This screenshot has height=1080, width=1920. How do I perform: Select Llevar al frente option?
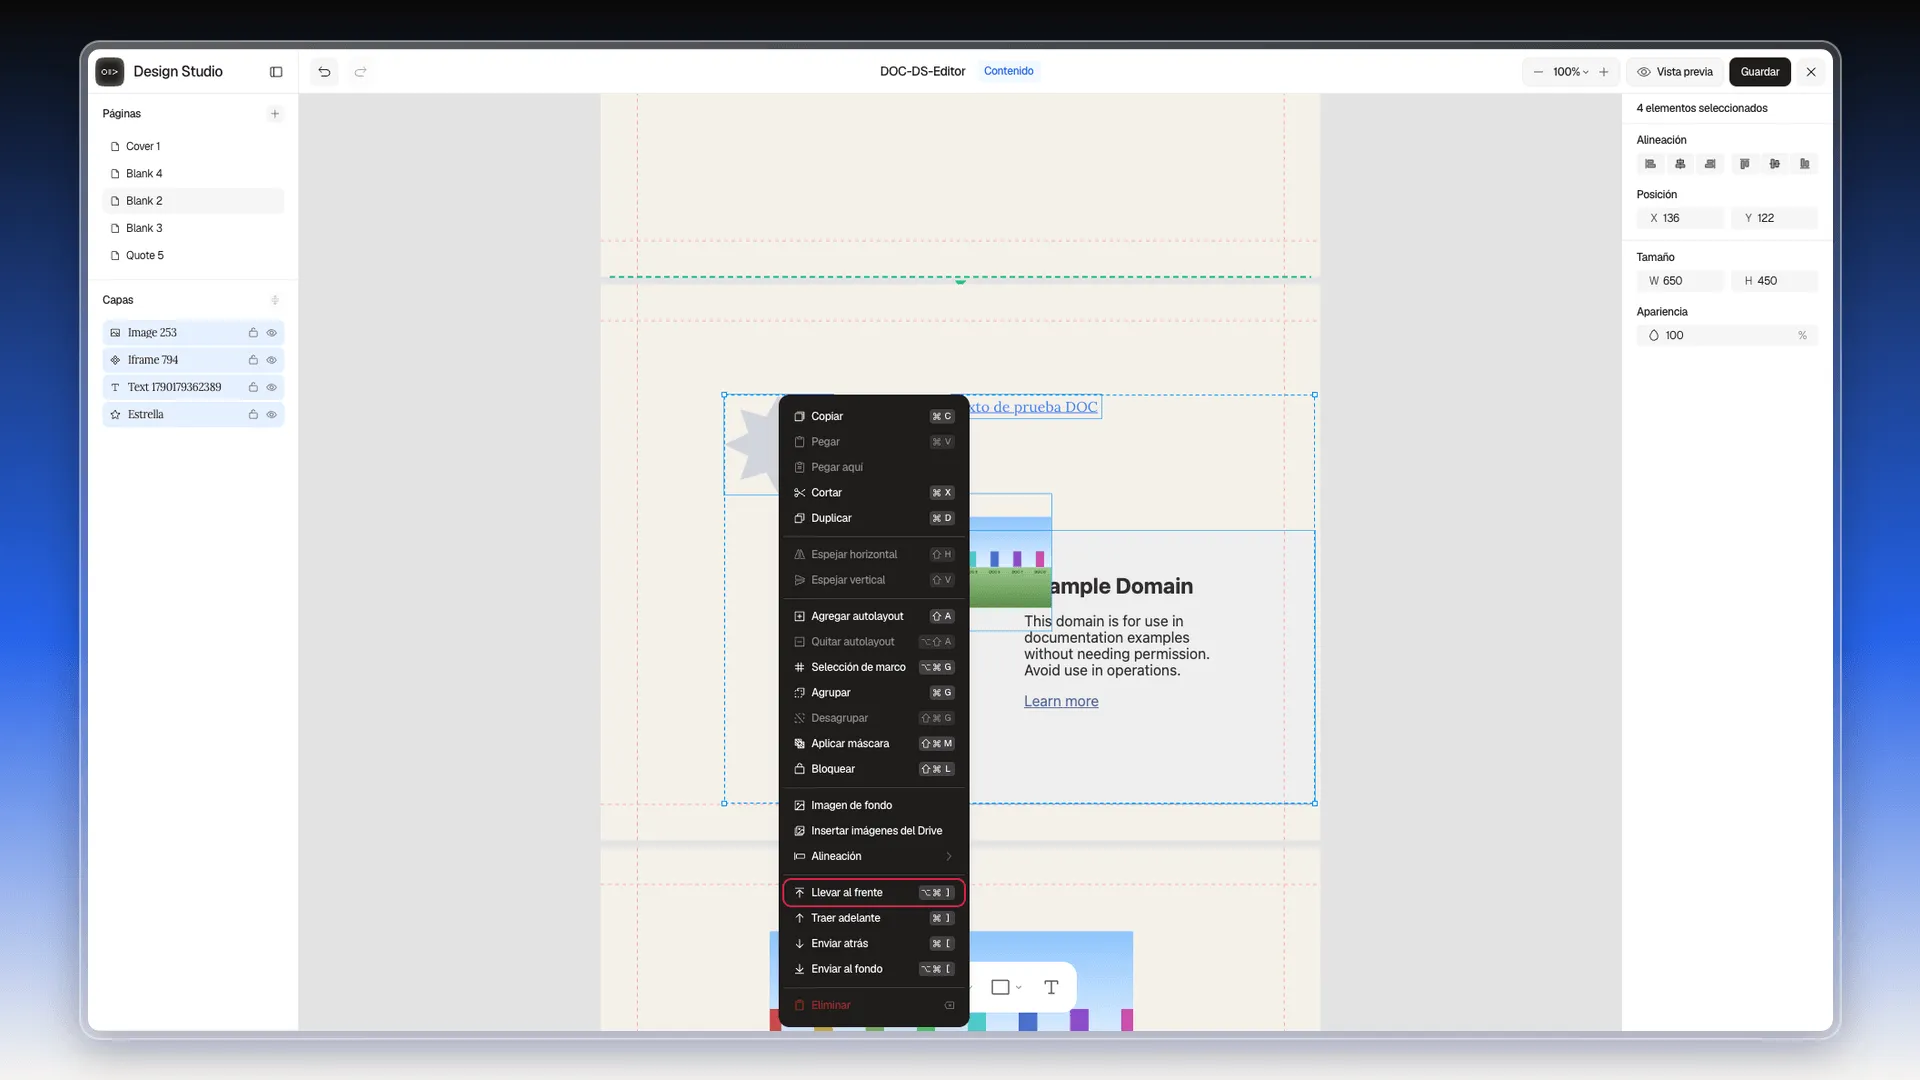click(x=874, y=893)
